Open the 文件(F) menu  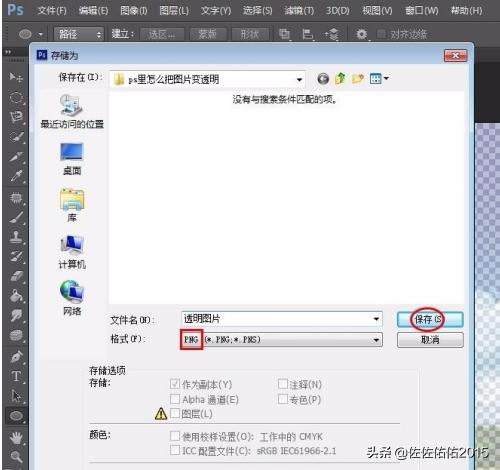[x=52, y=11]
